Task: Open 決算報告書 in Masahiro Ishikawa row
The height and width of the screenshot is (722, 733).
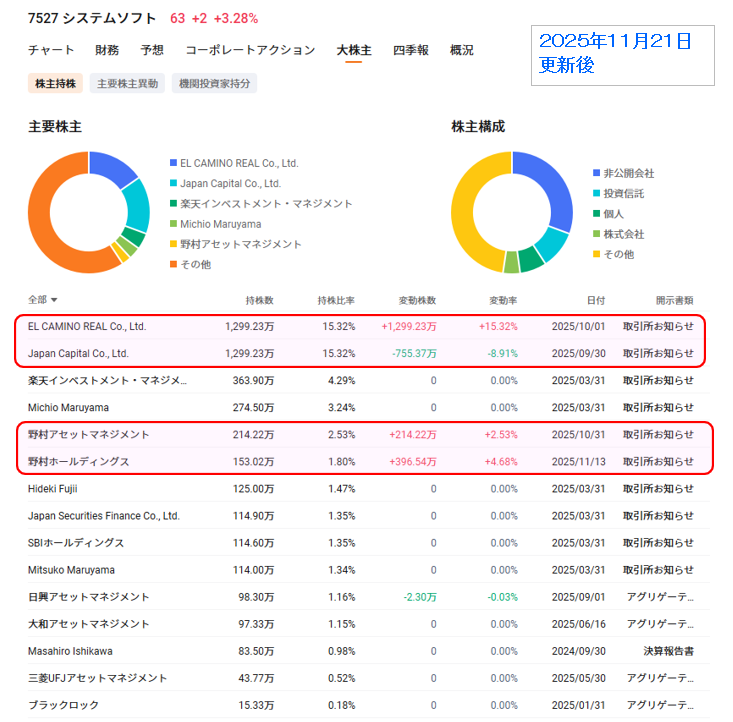Action: pyautogui.click(x=669, y=651)
